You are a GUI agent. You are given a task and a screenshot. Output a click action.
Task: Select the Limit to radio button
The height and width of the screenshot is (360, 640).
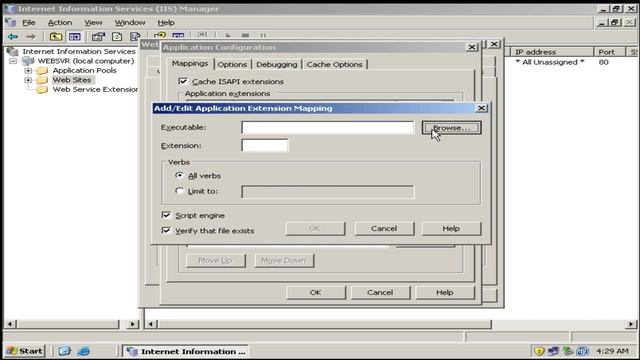(179, 191)
